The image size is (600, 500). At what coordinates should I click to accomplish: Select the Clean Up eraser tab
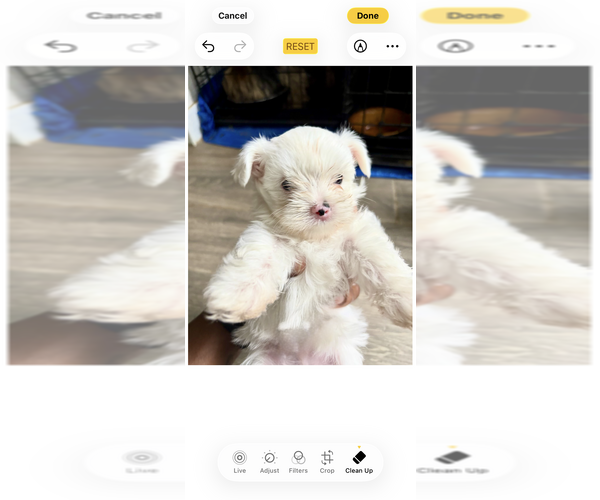[x=359, y=462]
